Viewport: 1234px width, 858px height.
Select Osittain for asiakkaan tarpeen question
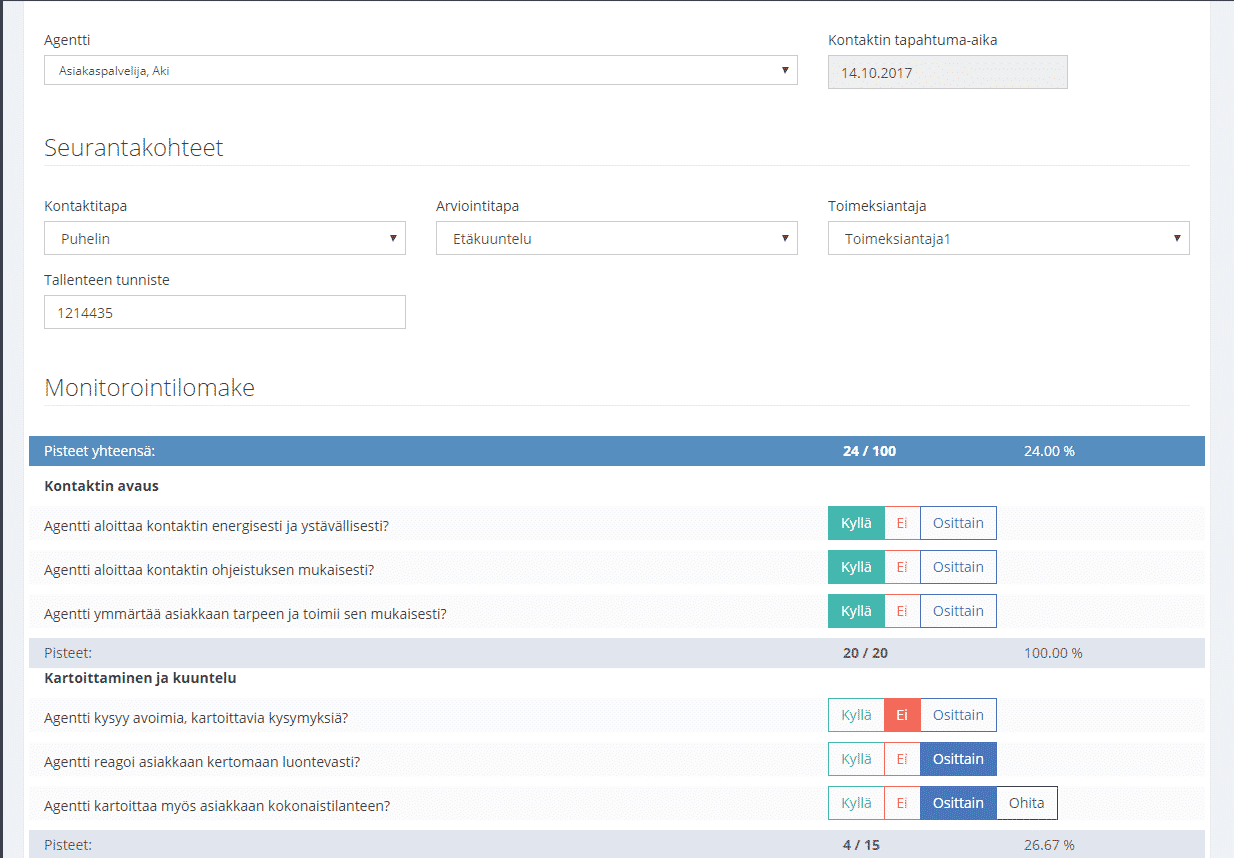958,611
